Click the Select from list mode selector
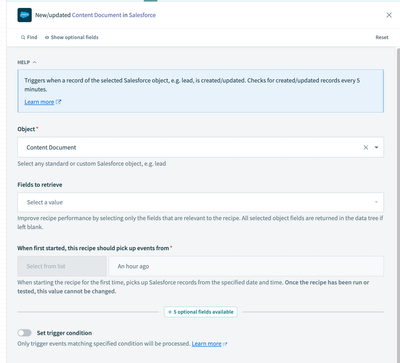This screenshot has height=363, width=400. [62, 266]
